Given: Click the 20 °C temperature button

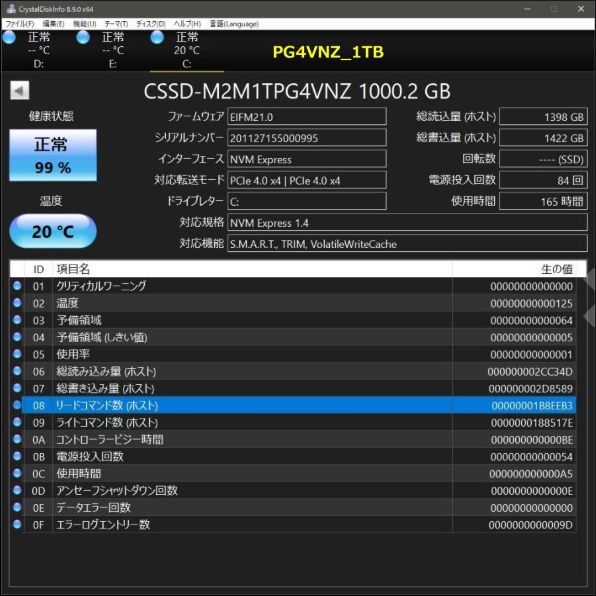Looking at the screenshot, I should click(x=53, y=231).
